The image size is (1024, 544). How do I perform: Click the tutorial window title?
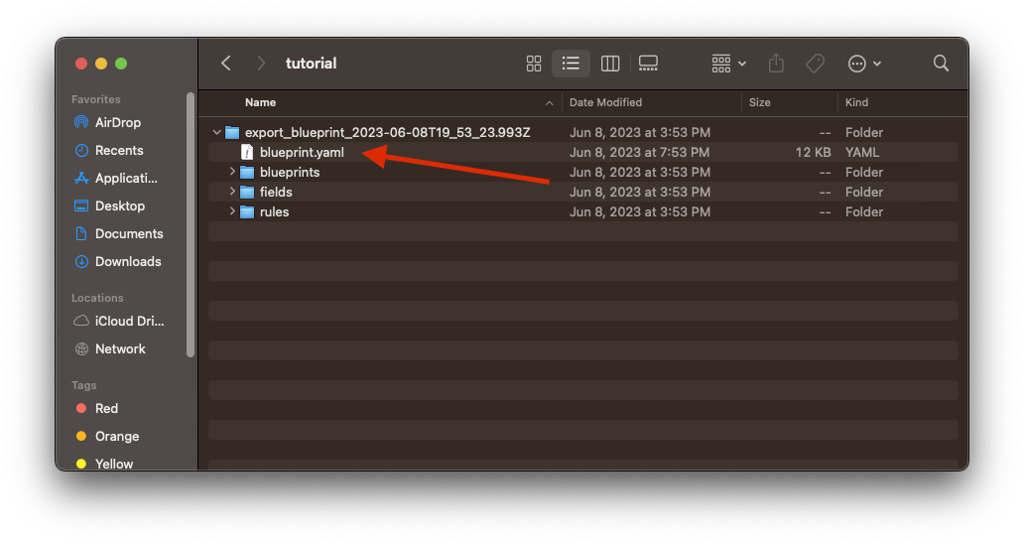coord(311,63)
